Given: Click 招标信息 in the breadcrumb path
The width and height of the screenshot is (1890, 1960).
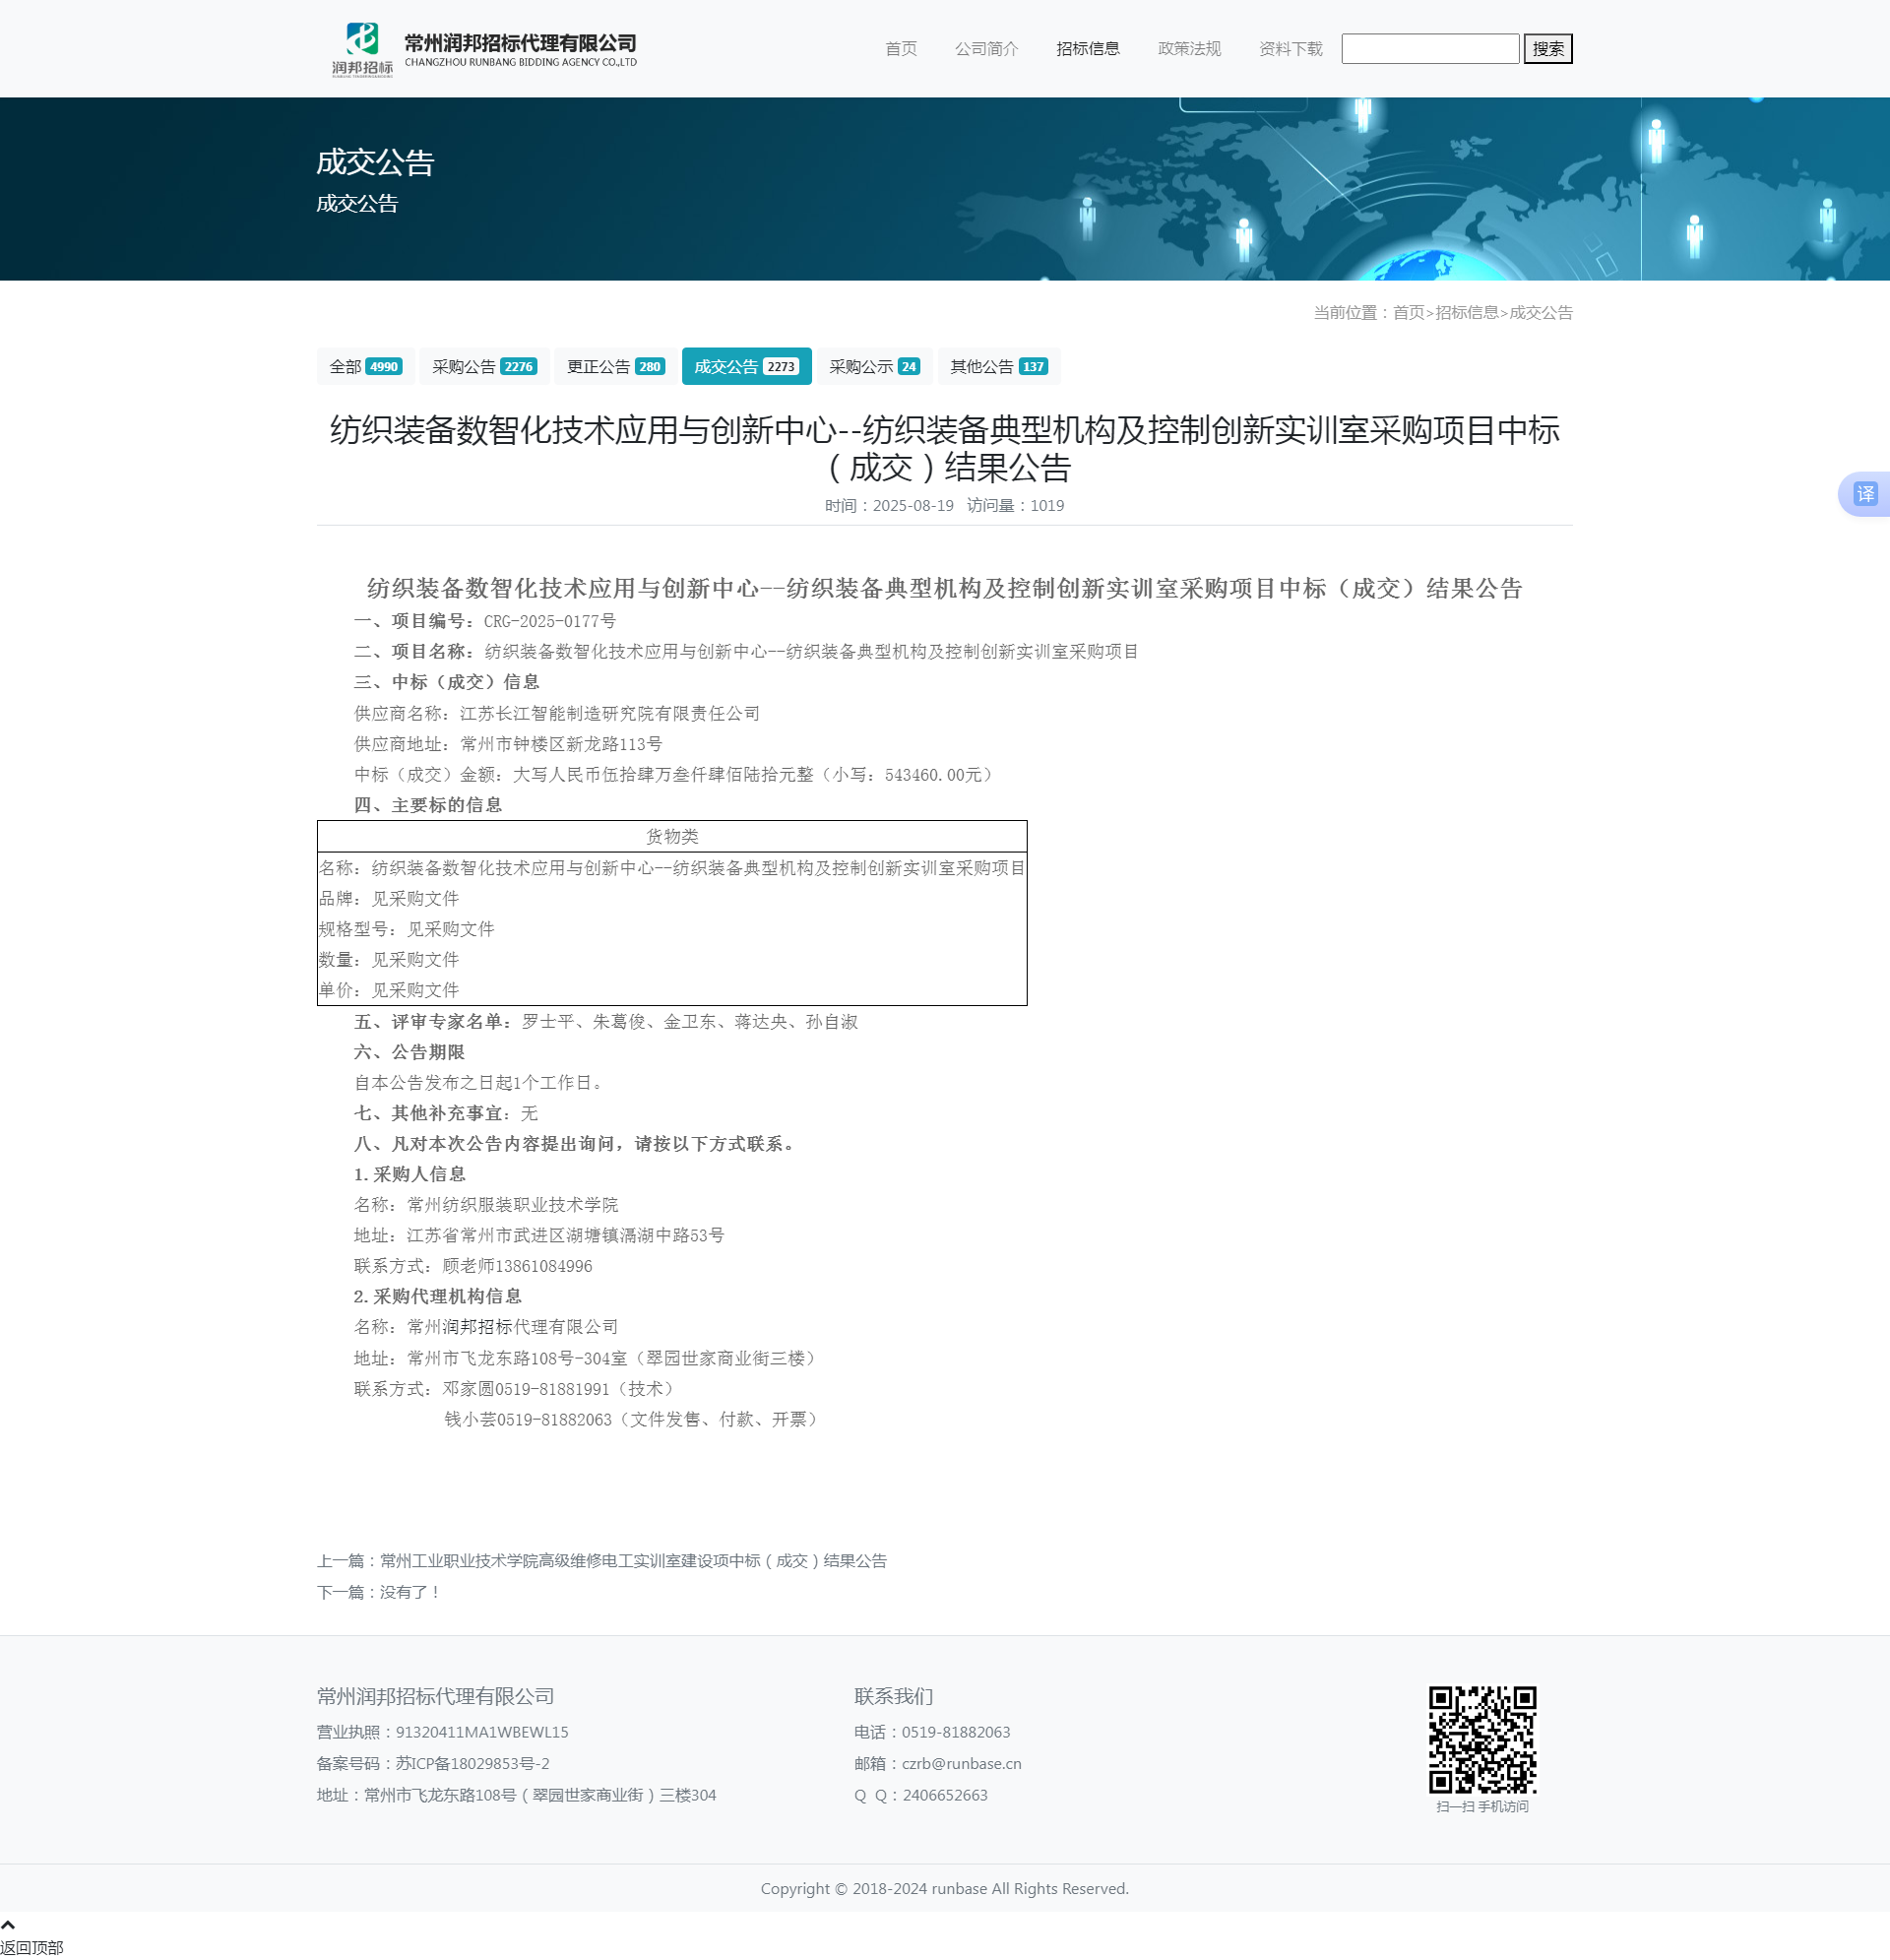Looking at the screenshot, I should point(1466,313).
